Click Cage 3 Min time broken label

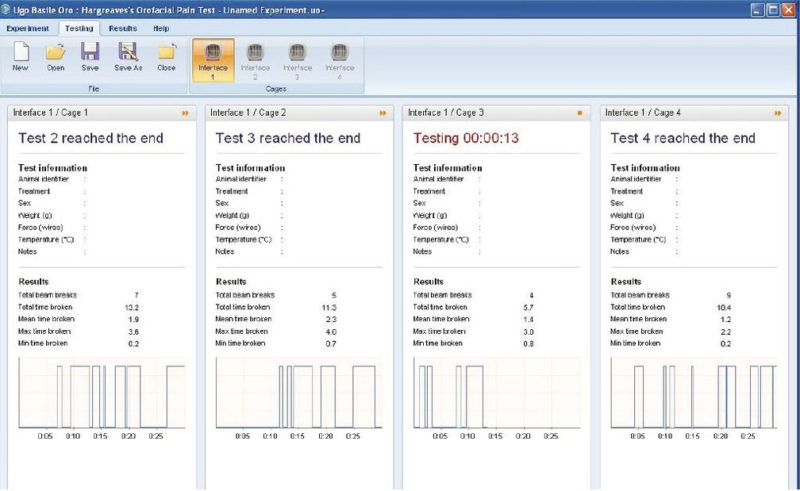[x=437, y=343]
